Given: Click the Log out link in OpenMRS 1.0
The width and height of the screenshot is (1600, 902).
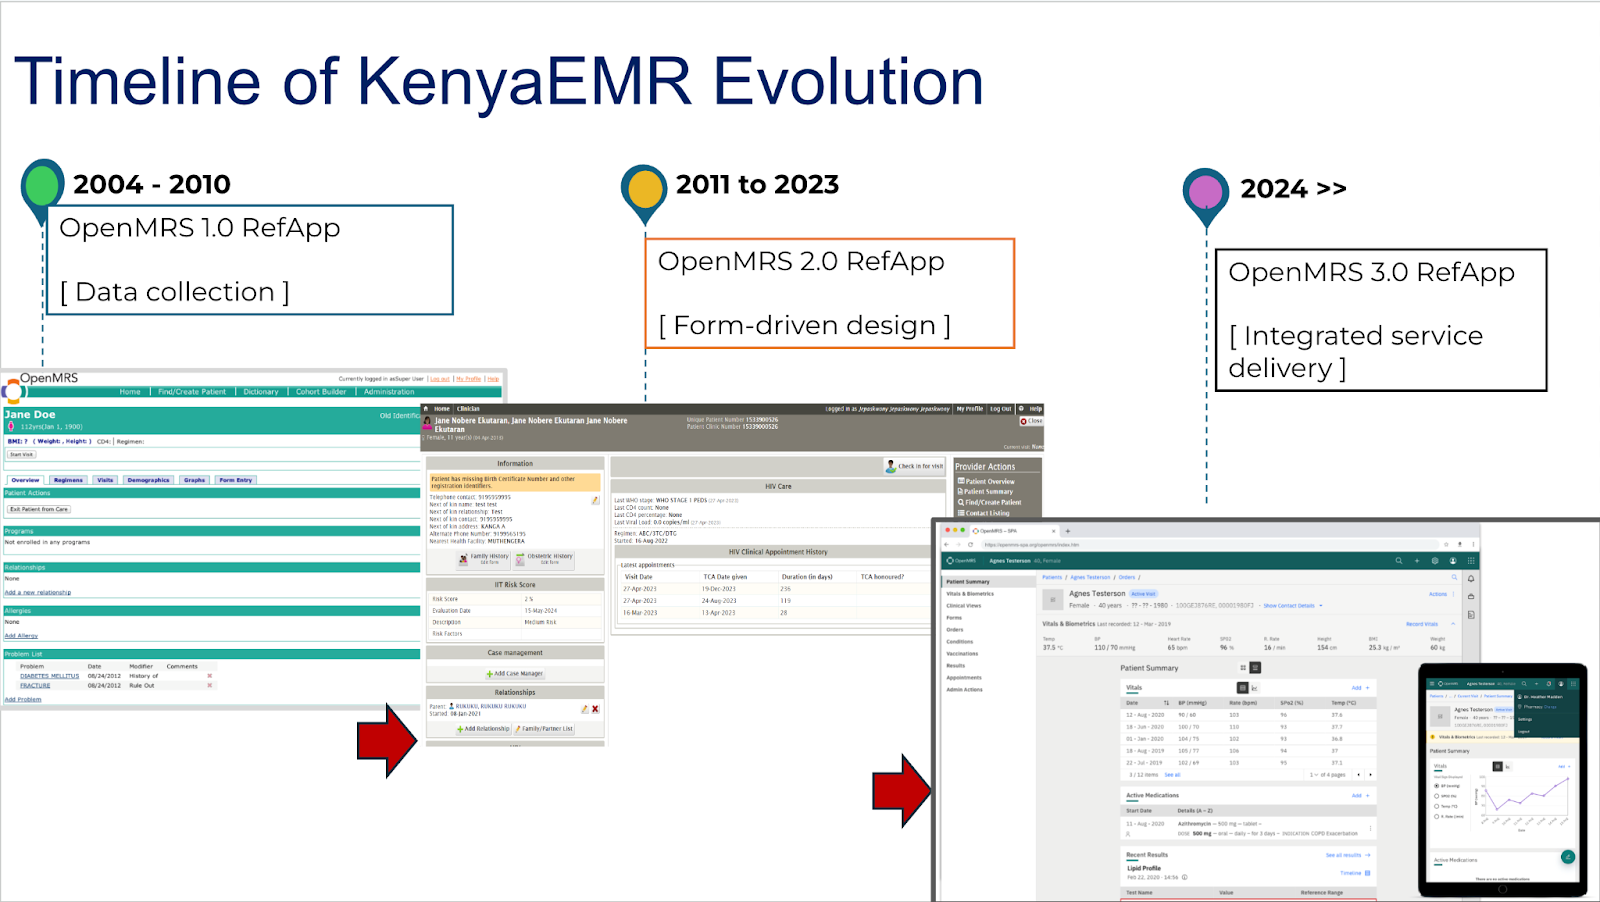Looking at the screenshot, I should pyautogui.click(x=440, y=379).
